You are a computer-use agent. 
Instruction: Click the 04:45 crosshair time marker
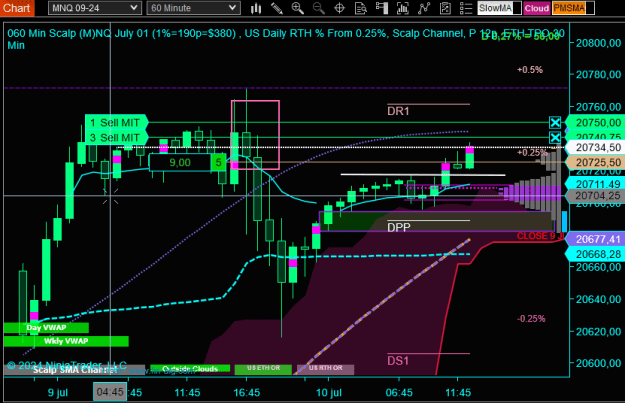(x=110, y=392)
